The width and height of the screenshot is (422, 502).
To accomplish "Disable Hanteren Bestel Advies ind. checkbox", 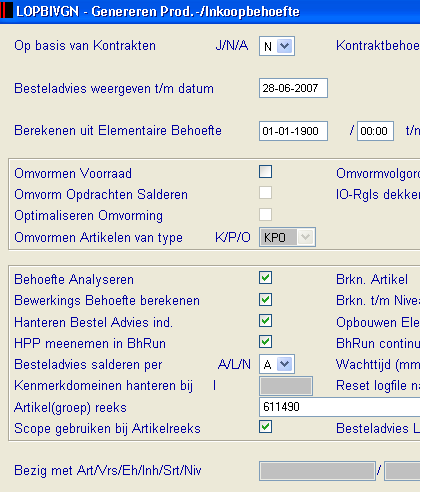I will [265, 321].
